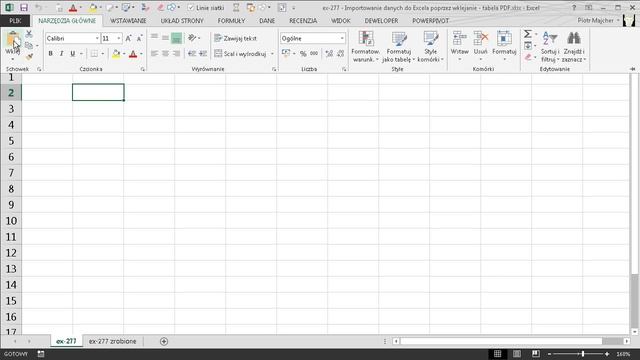
Task: Decrease font size with the smaller A icon
Action: coord(139,38)
